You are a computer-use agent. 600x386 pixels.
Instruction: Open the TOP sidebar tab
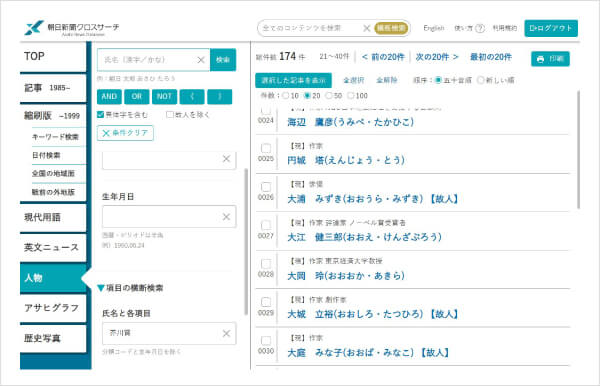(x=53, y=57)
